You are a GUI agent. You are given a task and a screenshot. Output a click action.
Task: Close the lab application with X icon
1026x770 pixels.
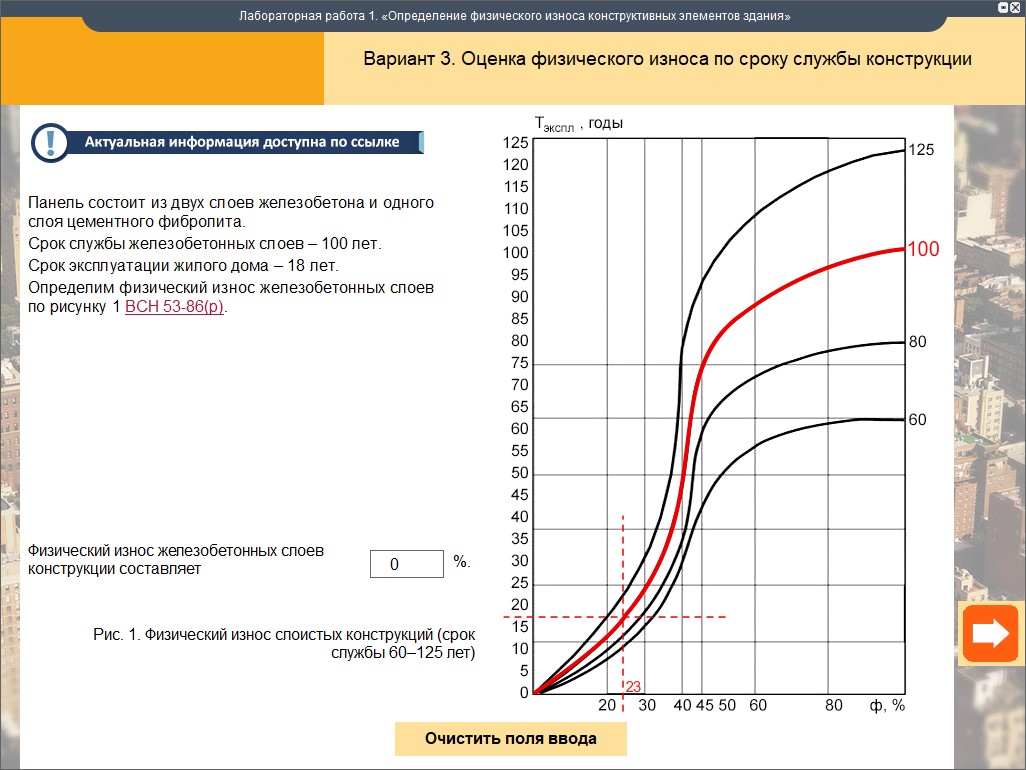point(1015,7)
